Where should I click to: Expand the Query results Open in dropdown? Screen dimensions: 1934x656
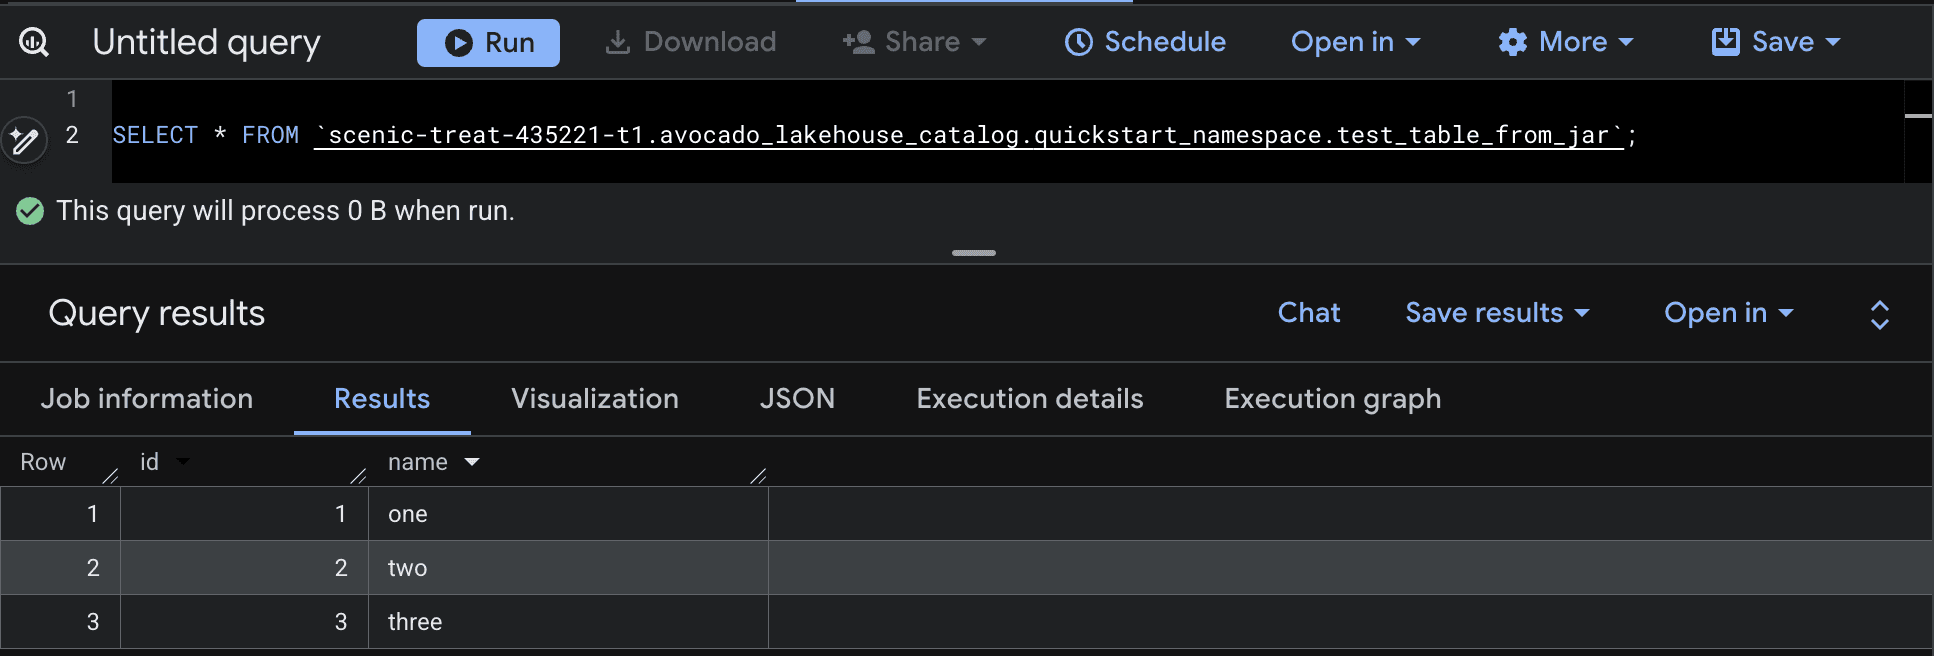[x=1728, y=313]
